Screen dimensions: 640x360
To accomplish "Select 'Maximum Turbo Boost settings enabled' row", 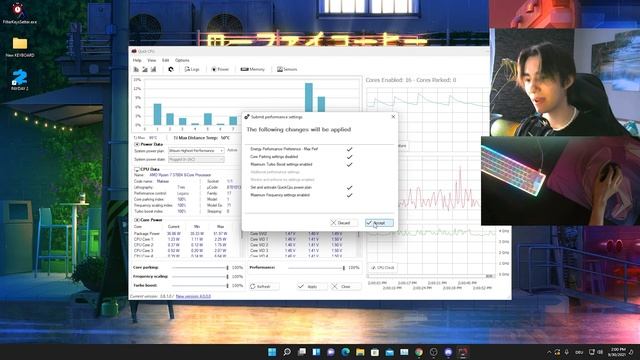I will point(301,164).
